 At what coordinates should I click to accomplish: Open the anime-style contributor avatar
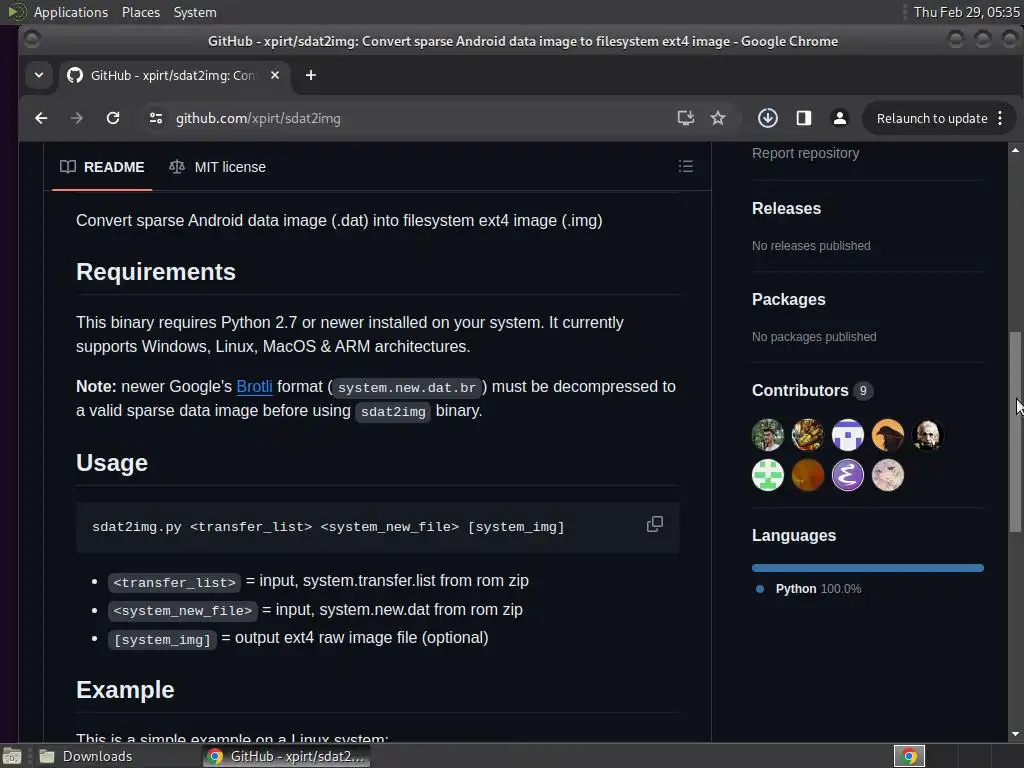888,475
